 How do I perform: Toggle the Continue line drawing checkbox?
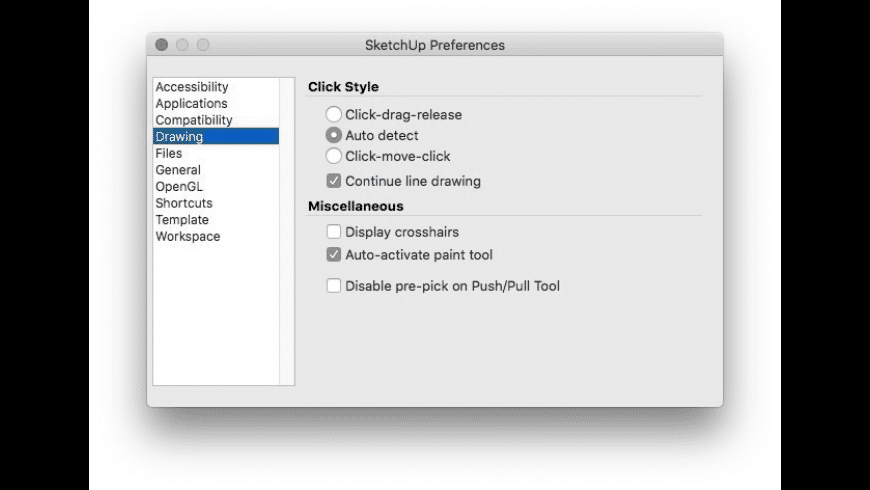point(334,181)
